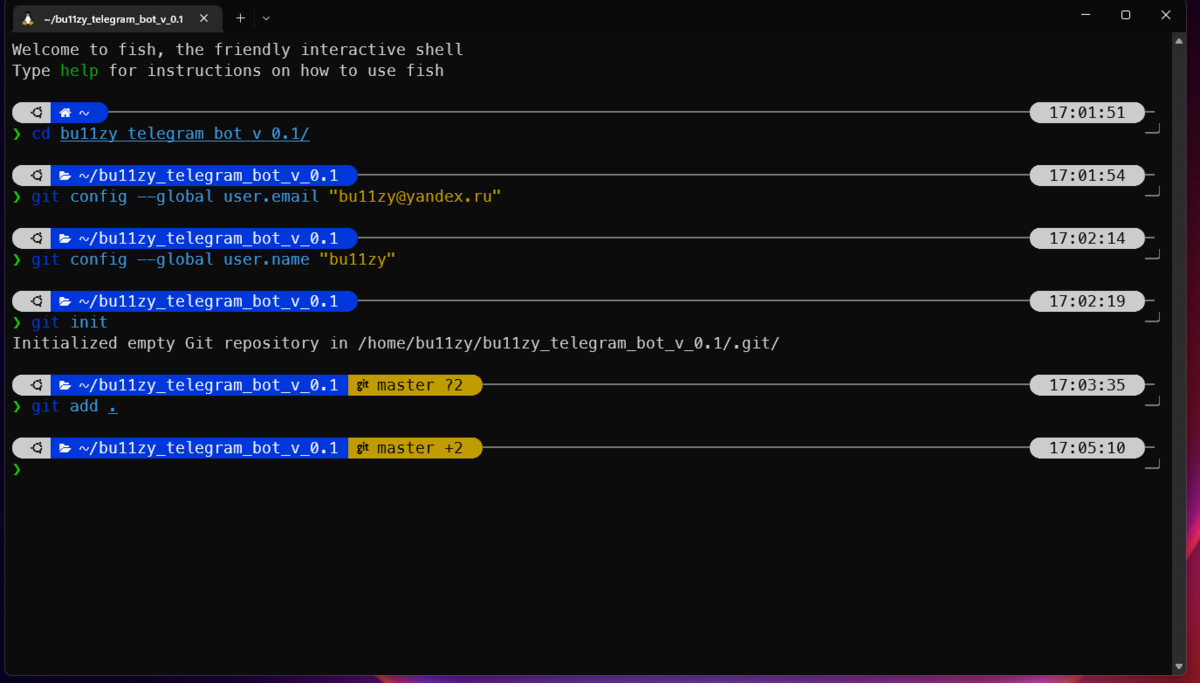Click the 'master ?2' branch status text
The image size is (1200, 683).
420,386
